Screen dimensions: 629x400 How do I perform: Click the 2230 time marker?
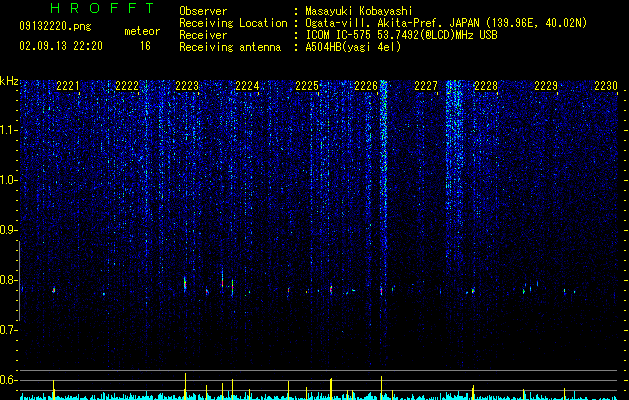(x=606, y=86)
